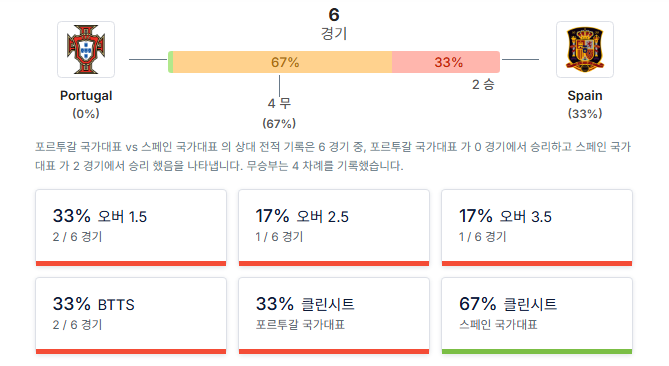Click the head-to-head summary paragraph text
This screenshot has height=366, width=669.
(x=333, y=156)
